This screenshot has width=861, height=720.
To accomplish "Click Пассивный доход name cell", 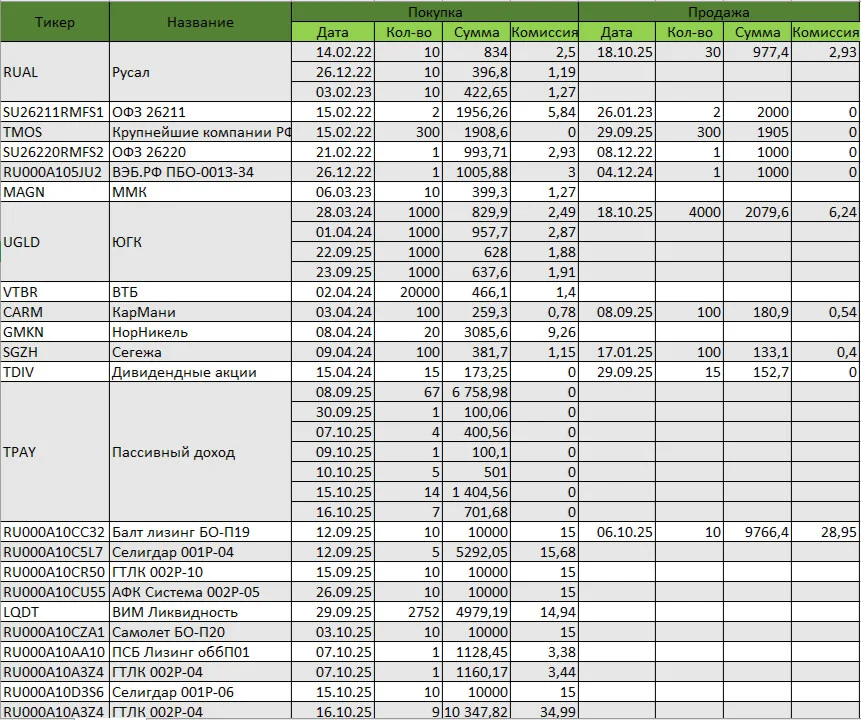I will (x=200, y=452).
